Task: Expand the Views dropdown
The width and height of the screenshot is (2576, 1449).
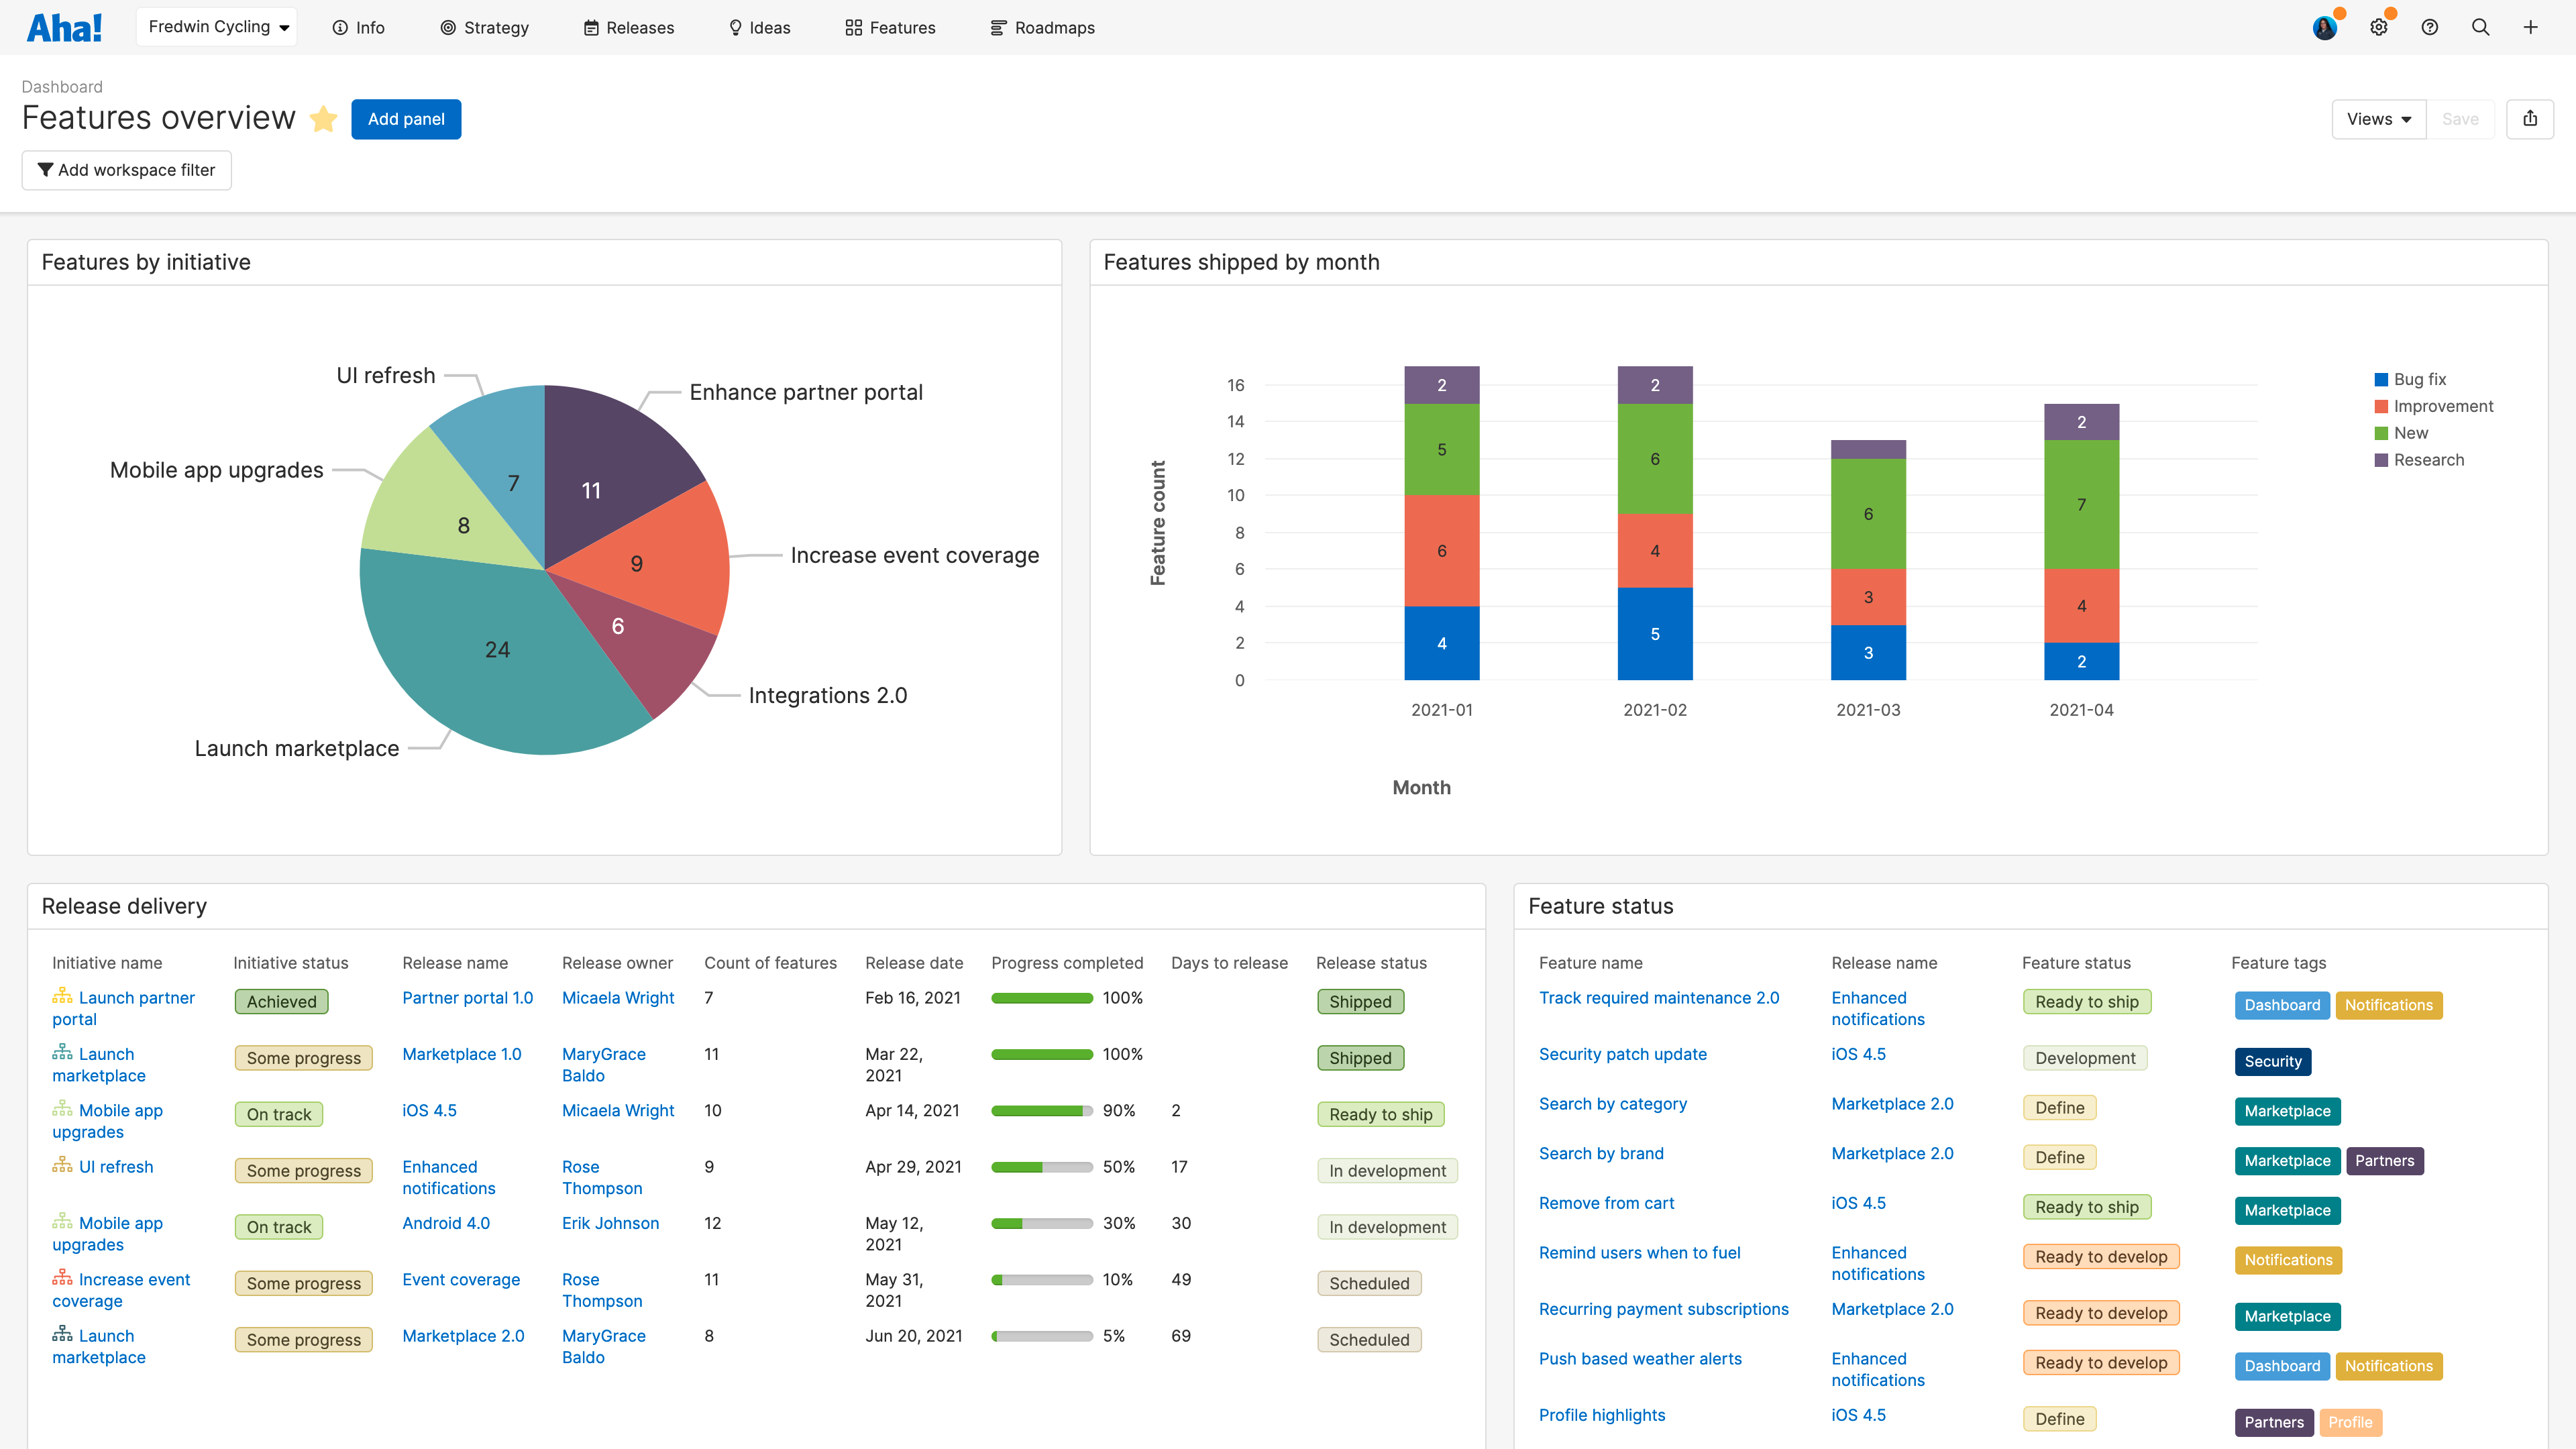Action: tap(2378, 119)
